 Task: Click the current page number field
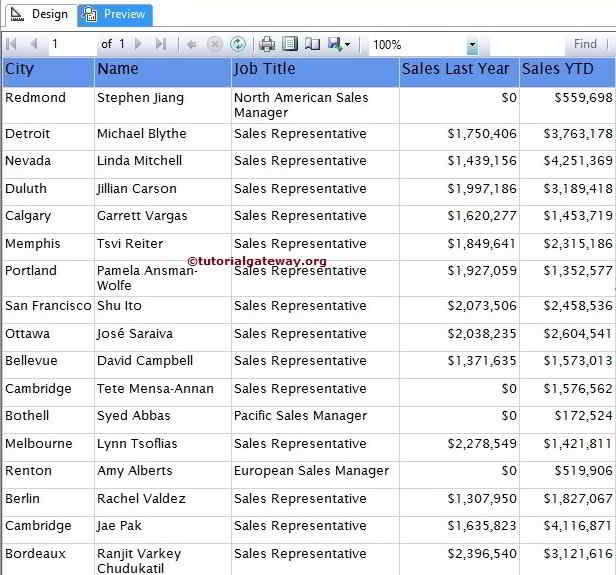73,44
